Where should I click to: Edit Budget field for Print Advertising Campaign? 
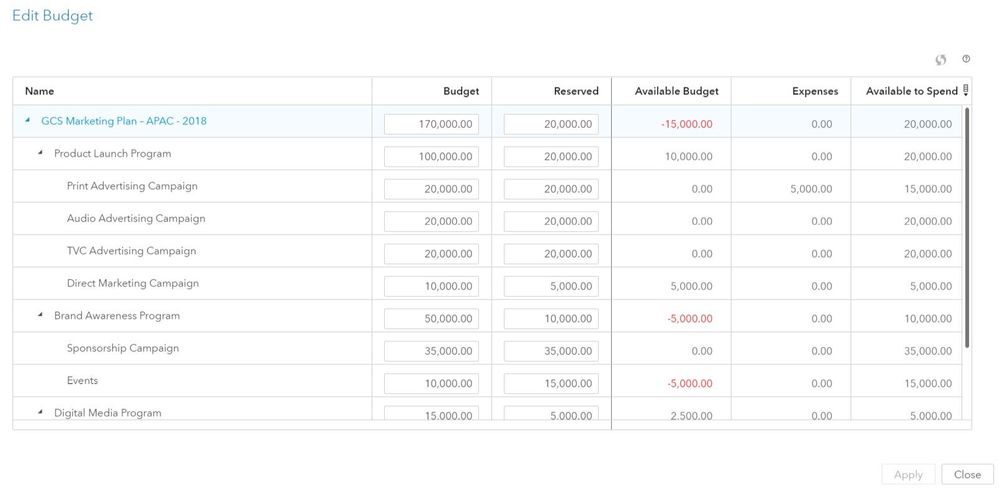[x=431, y=189]
